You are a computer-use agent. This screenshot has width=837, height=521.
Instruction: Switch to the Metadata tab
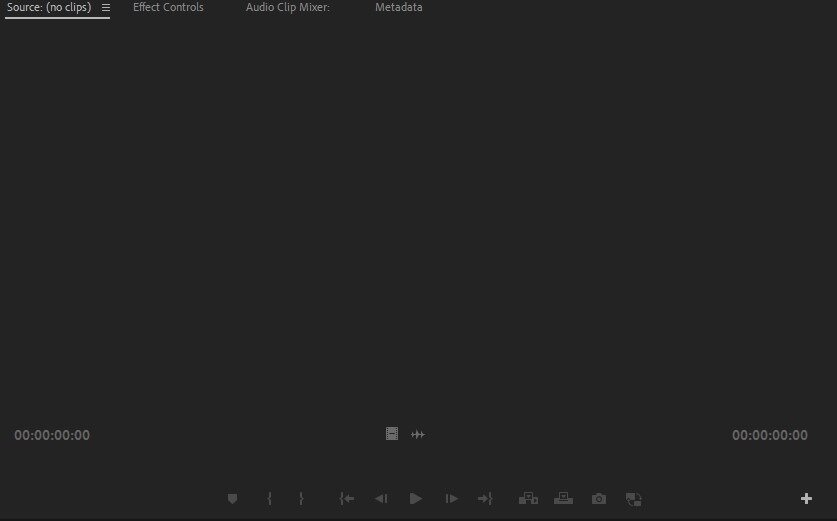tap(399, 7)
